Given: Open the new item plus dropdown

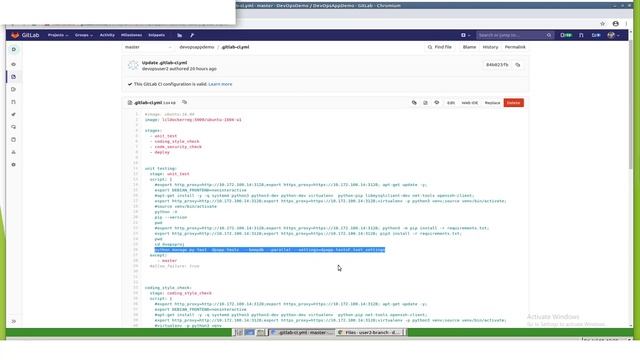Looking at the screenshot, I should (465, 36).
